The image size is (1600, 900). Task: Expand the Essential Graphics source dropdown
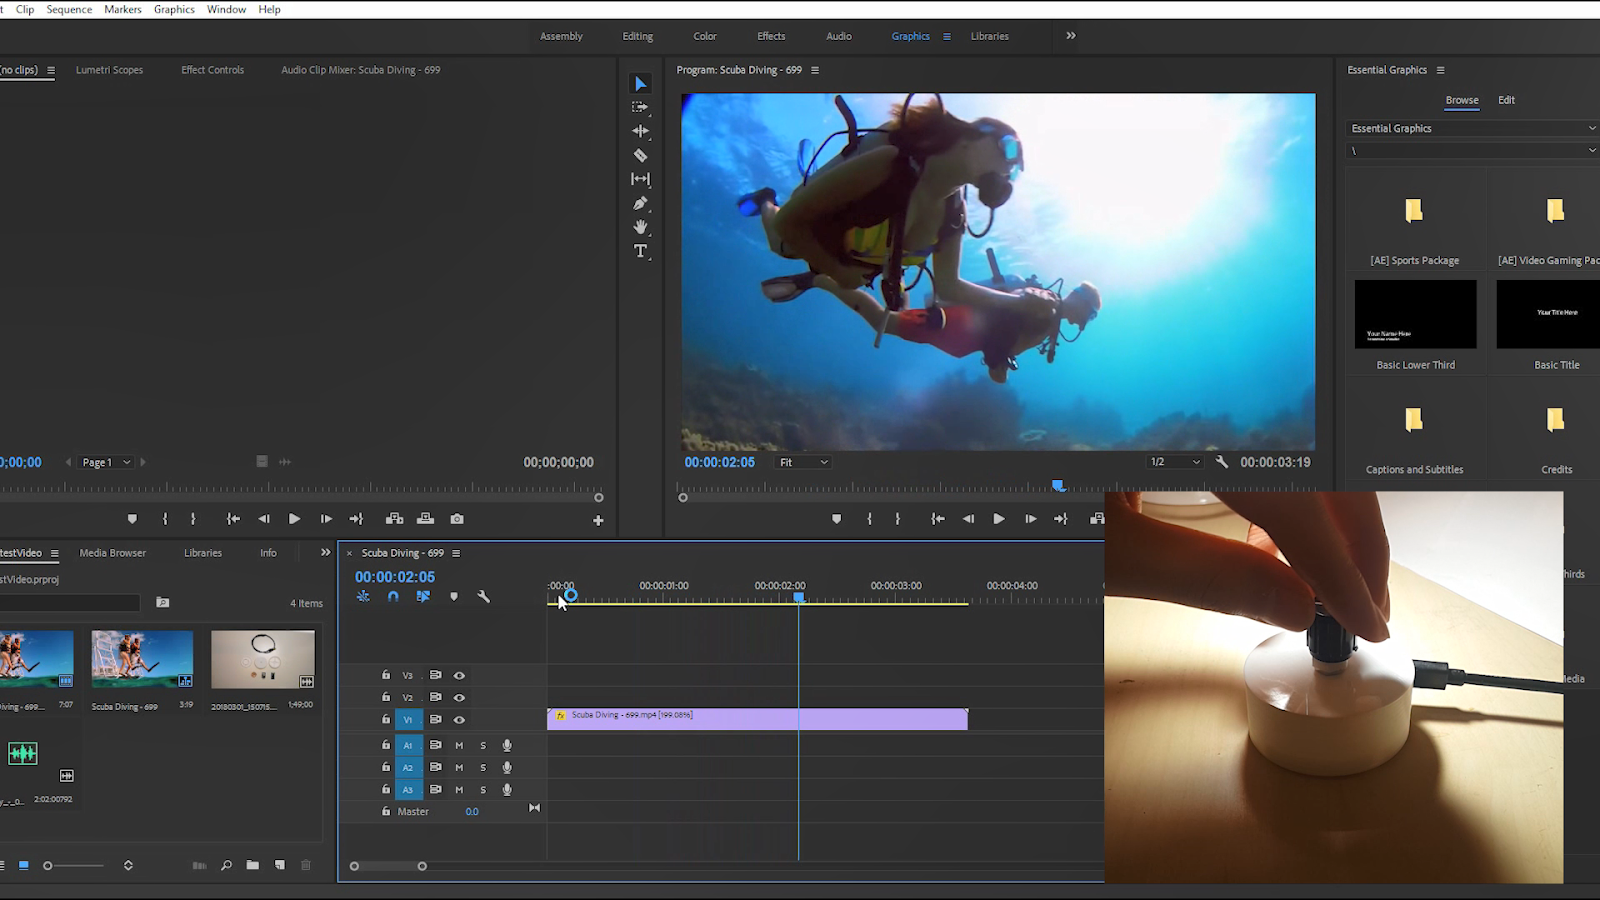pyautogui.click(x=1472, y=128)
